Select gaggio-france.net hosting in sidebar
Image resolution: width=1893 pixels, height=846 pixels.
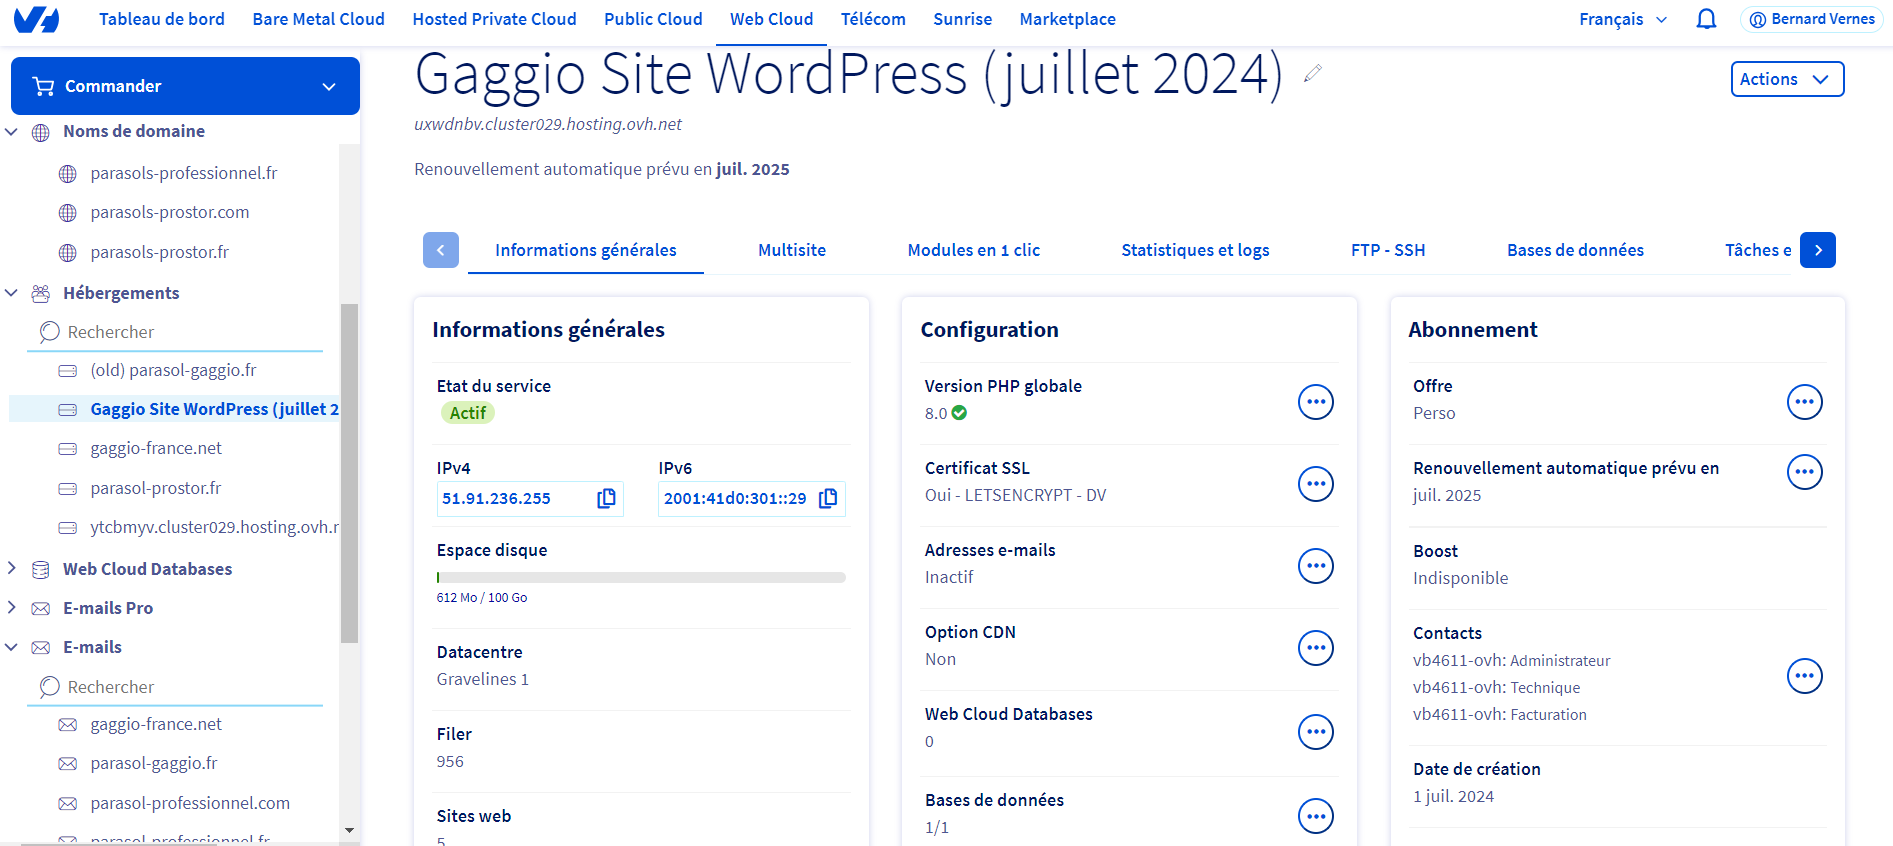click(x=156, y=448)
